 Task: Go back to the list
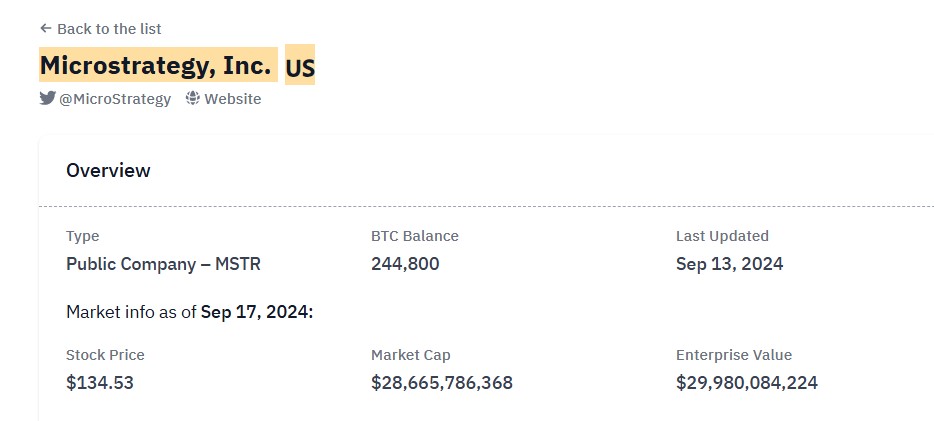[100, 29]
